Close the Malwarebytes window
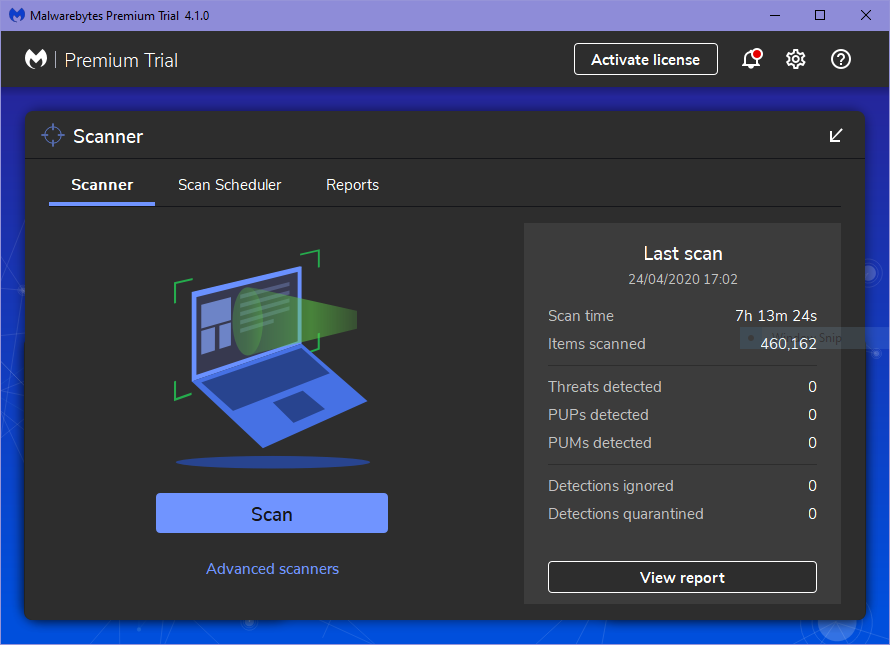890x645 pixels. pyautogui.click(x=866, y=15)
